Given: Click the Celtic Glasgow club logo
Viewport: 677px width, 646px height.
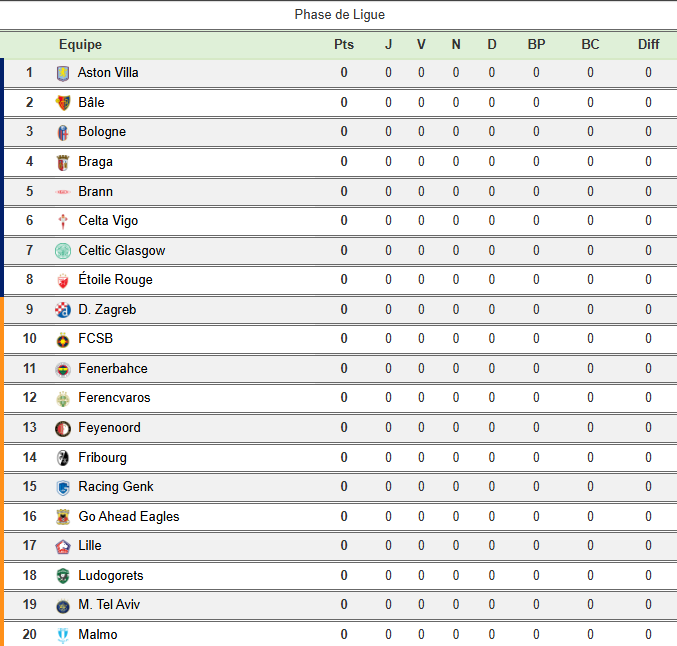Looking at the screenshot, I should point(63,250).
